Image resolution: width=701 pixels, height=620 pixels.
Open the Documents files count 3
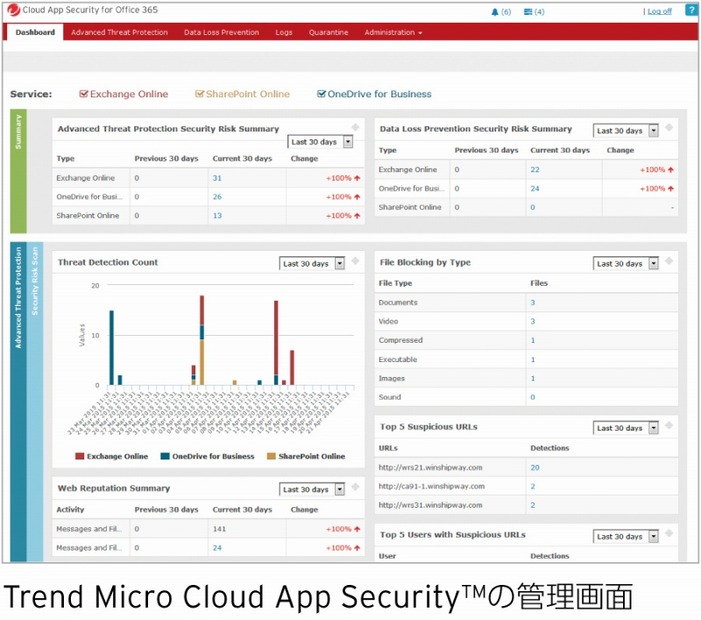point(532,303)
